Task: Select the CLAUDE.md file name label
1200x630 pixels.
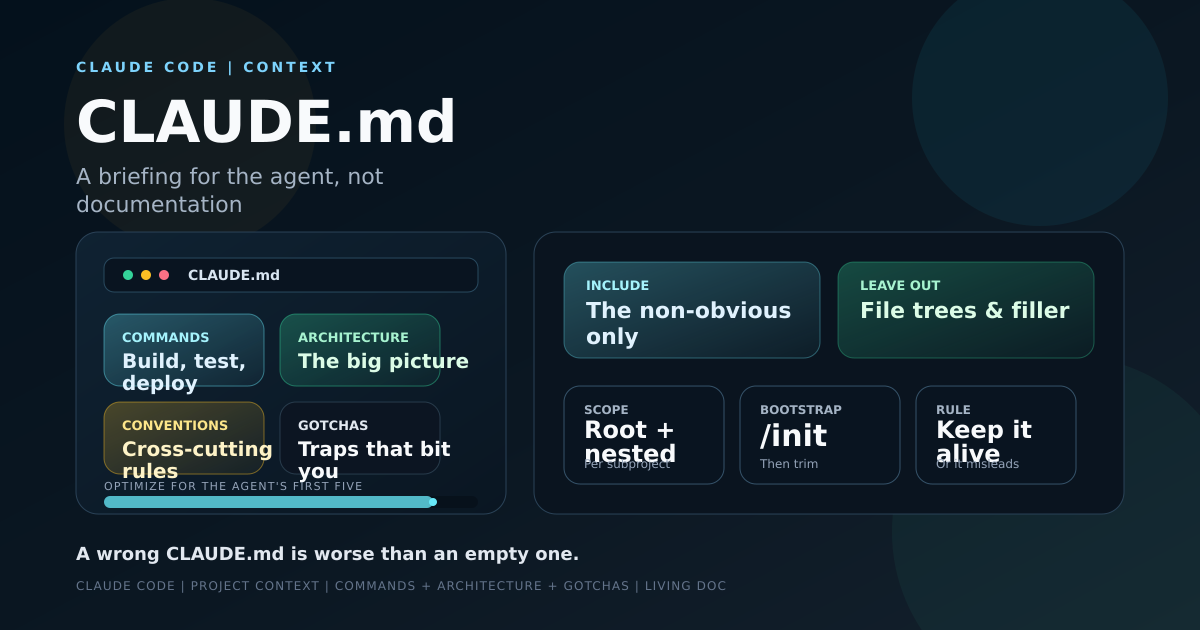Action: pos(234,275)
